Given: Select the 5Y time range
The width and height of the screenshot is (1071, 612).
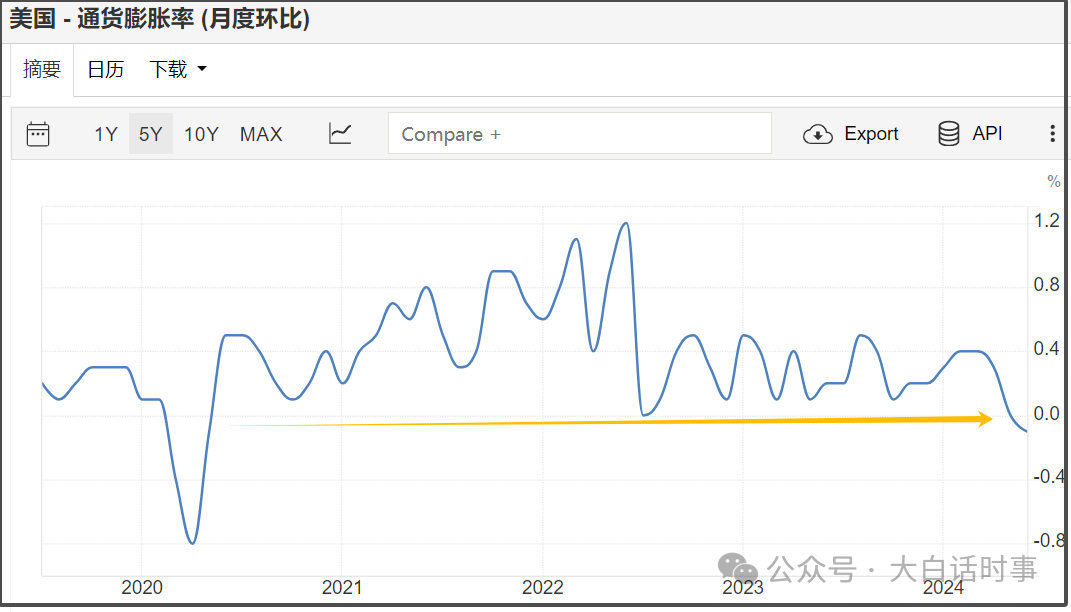Looking at the screenshot, I should click(150, 134).
